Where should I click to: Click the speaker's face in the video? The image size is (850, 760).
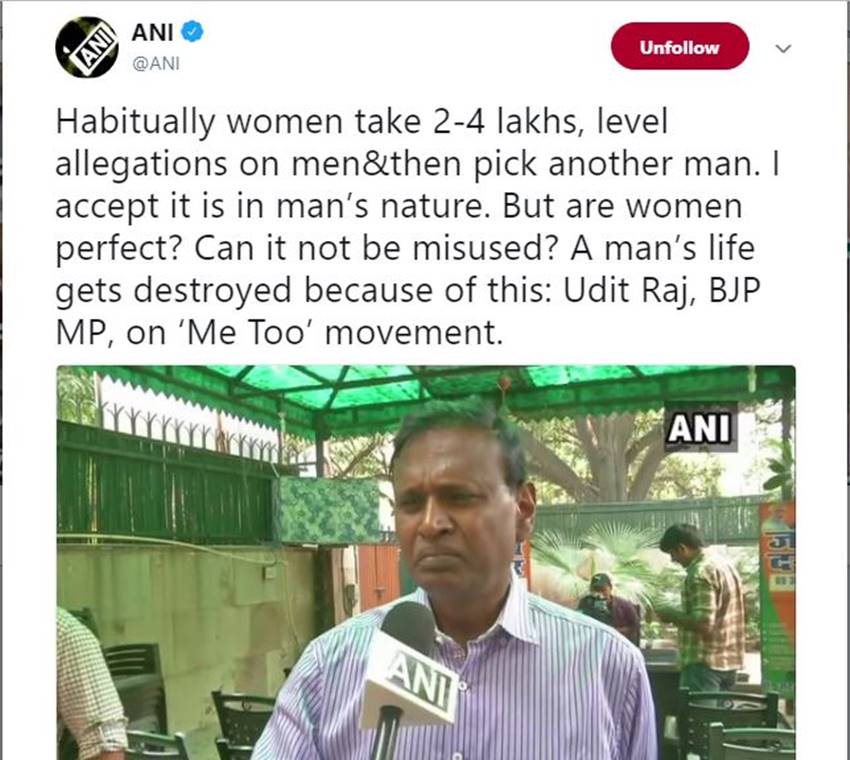(x=458, y=520)
